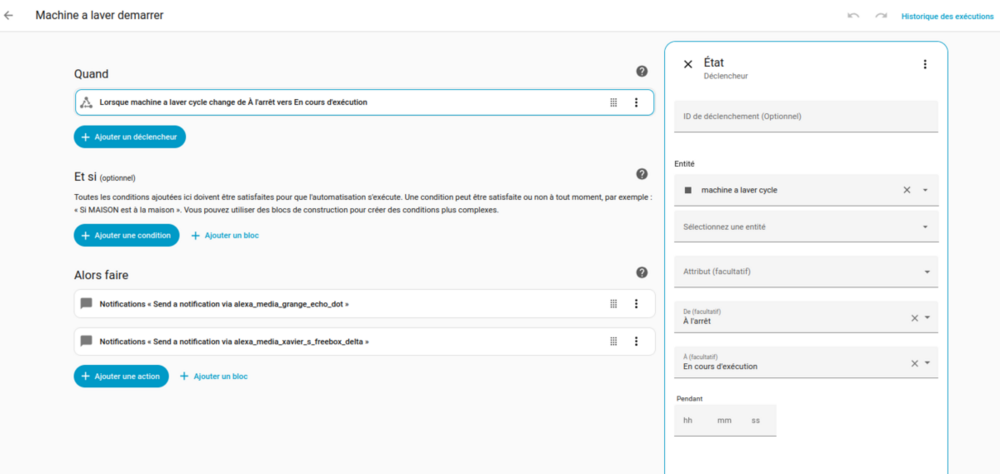The height and width of the screenshot is (474, 1000).
Task: Click stop-square icon of the machine a laver cycle entity
Action: pos(688,190)
